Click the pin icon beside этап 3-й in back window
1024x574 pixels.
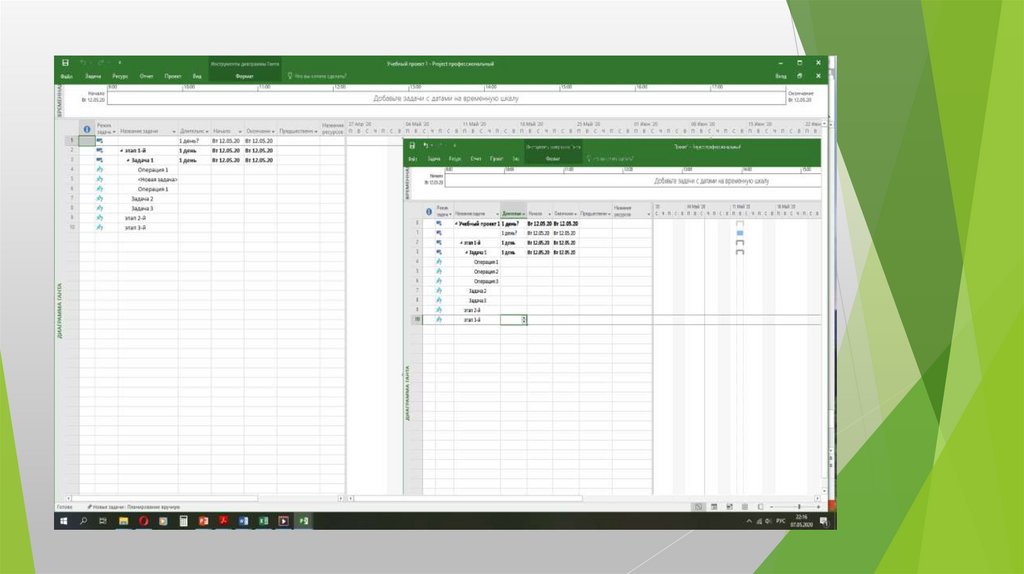point(100,227)
